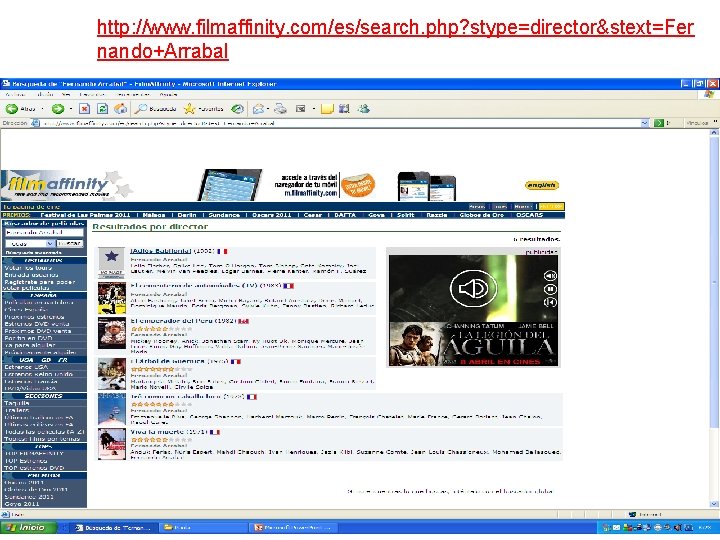This screenshot has height=540, width=720.
Task: Mute the ad with small speaker icon
Action: [x=550, y=276]
